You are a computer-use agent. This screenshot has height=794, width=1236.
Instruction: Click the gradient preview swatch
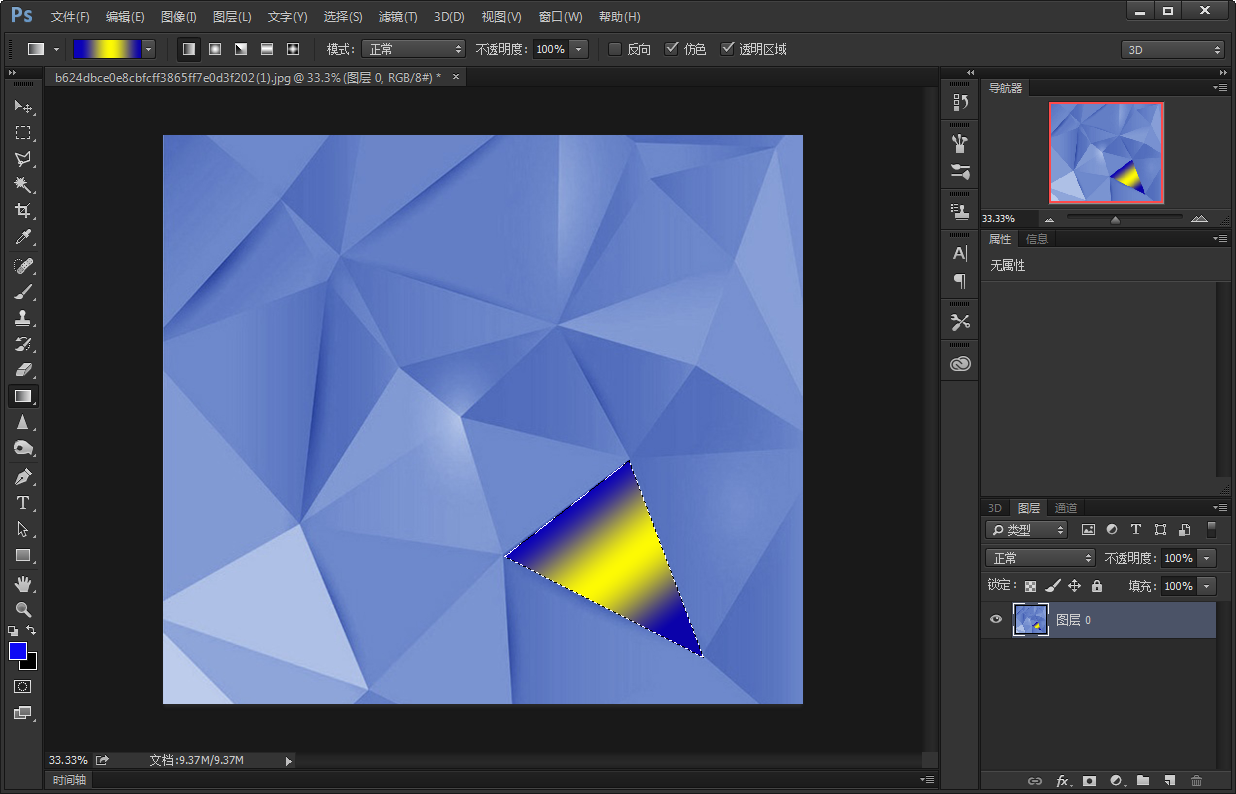pos(107,49)
